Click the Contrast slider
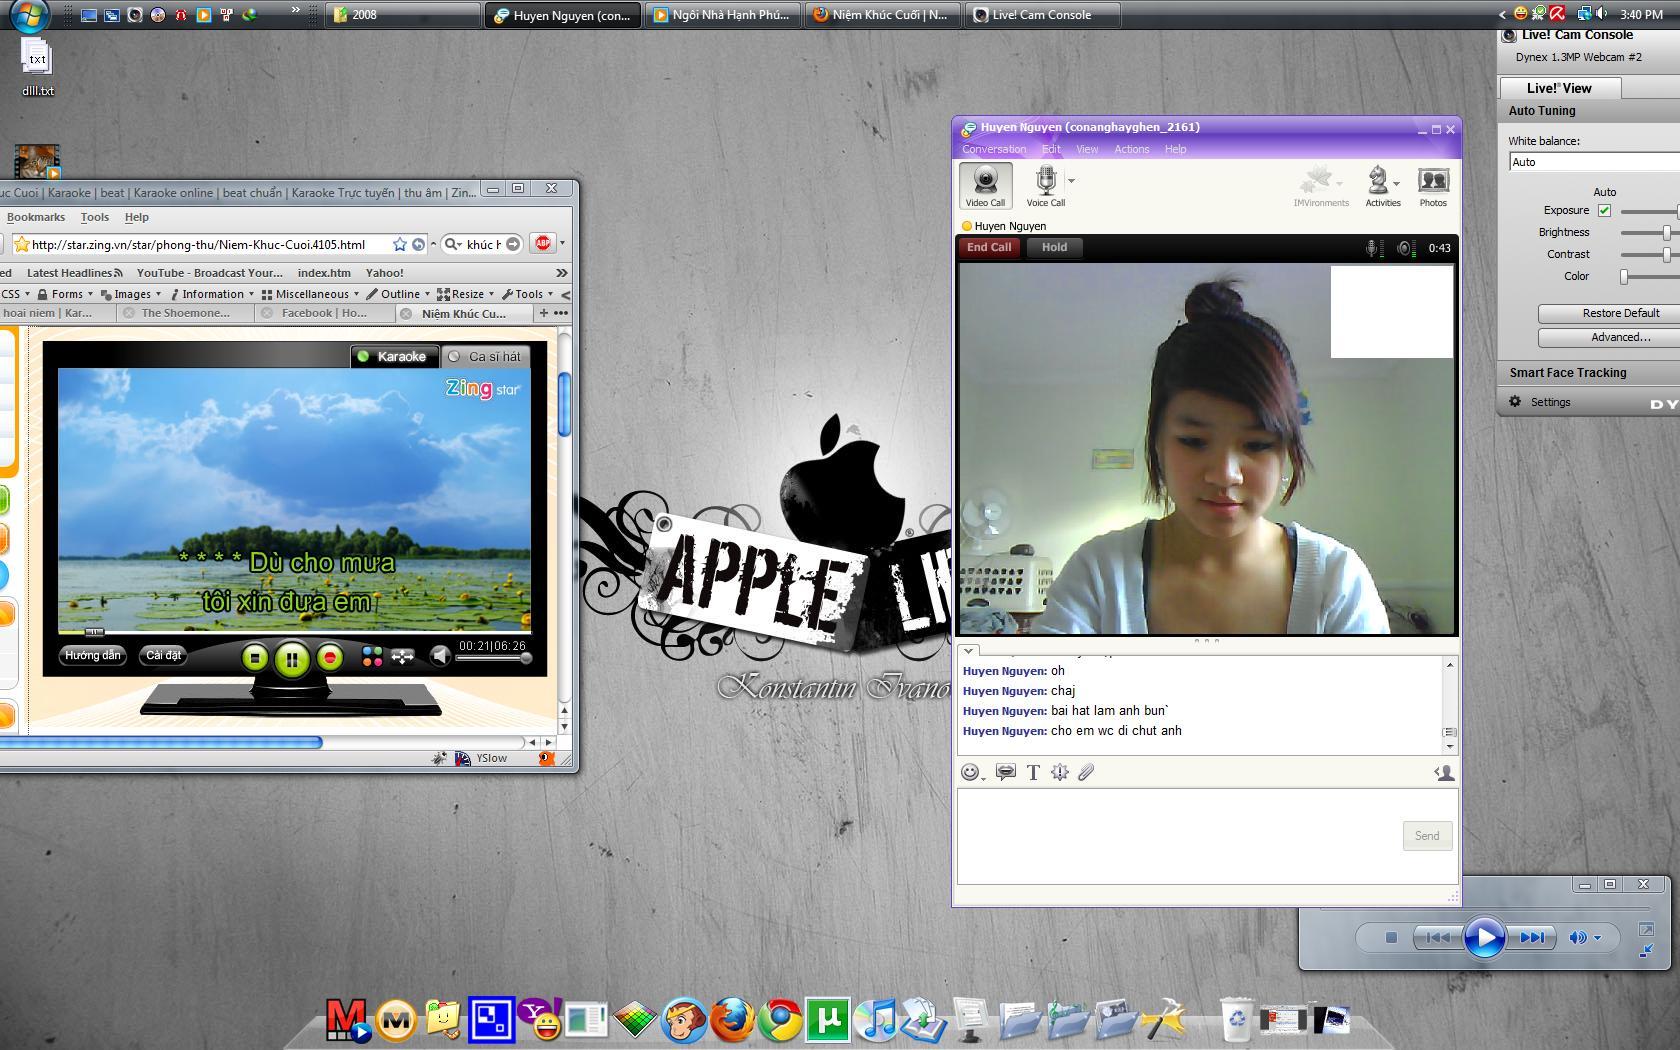Image resolution: width=1680 pixels, height=1050 pixels. coord(1649,254)
